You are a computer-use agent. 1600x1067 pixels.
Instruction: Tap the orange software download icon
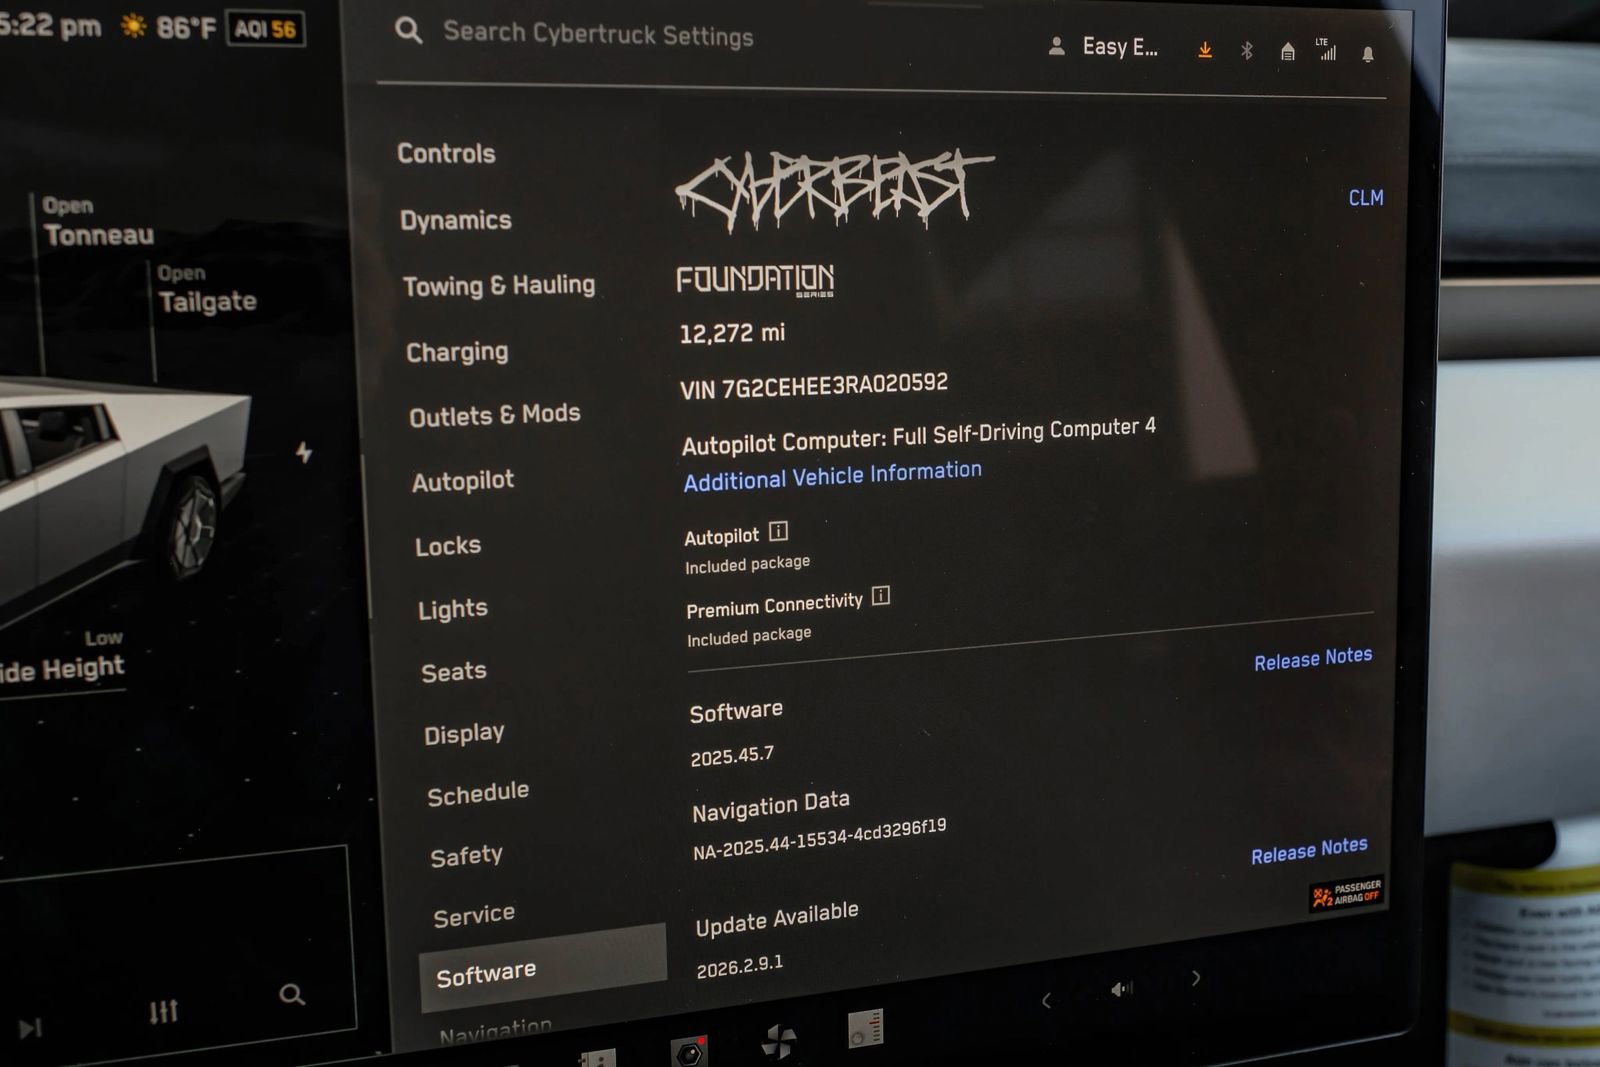(1205, 50)
